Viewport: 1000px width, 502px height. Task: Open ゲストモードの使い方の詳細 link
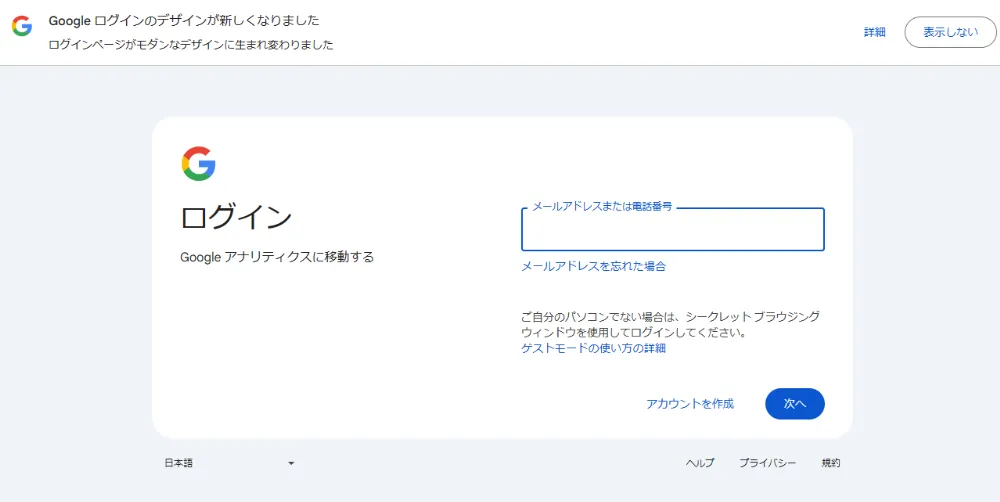pos(593,348)
